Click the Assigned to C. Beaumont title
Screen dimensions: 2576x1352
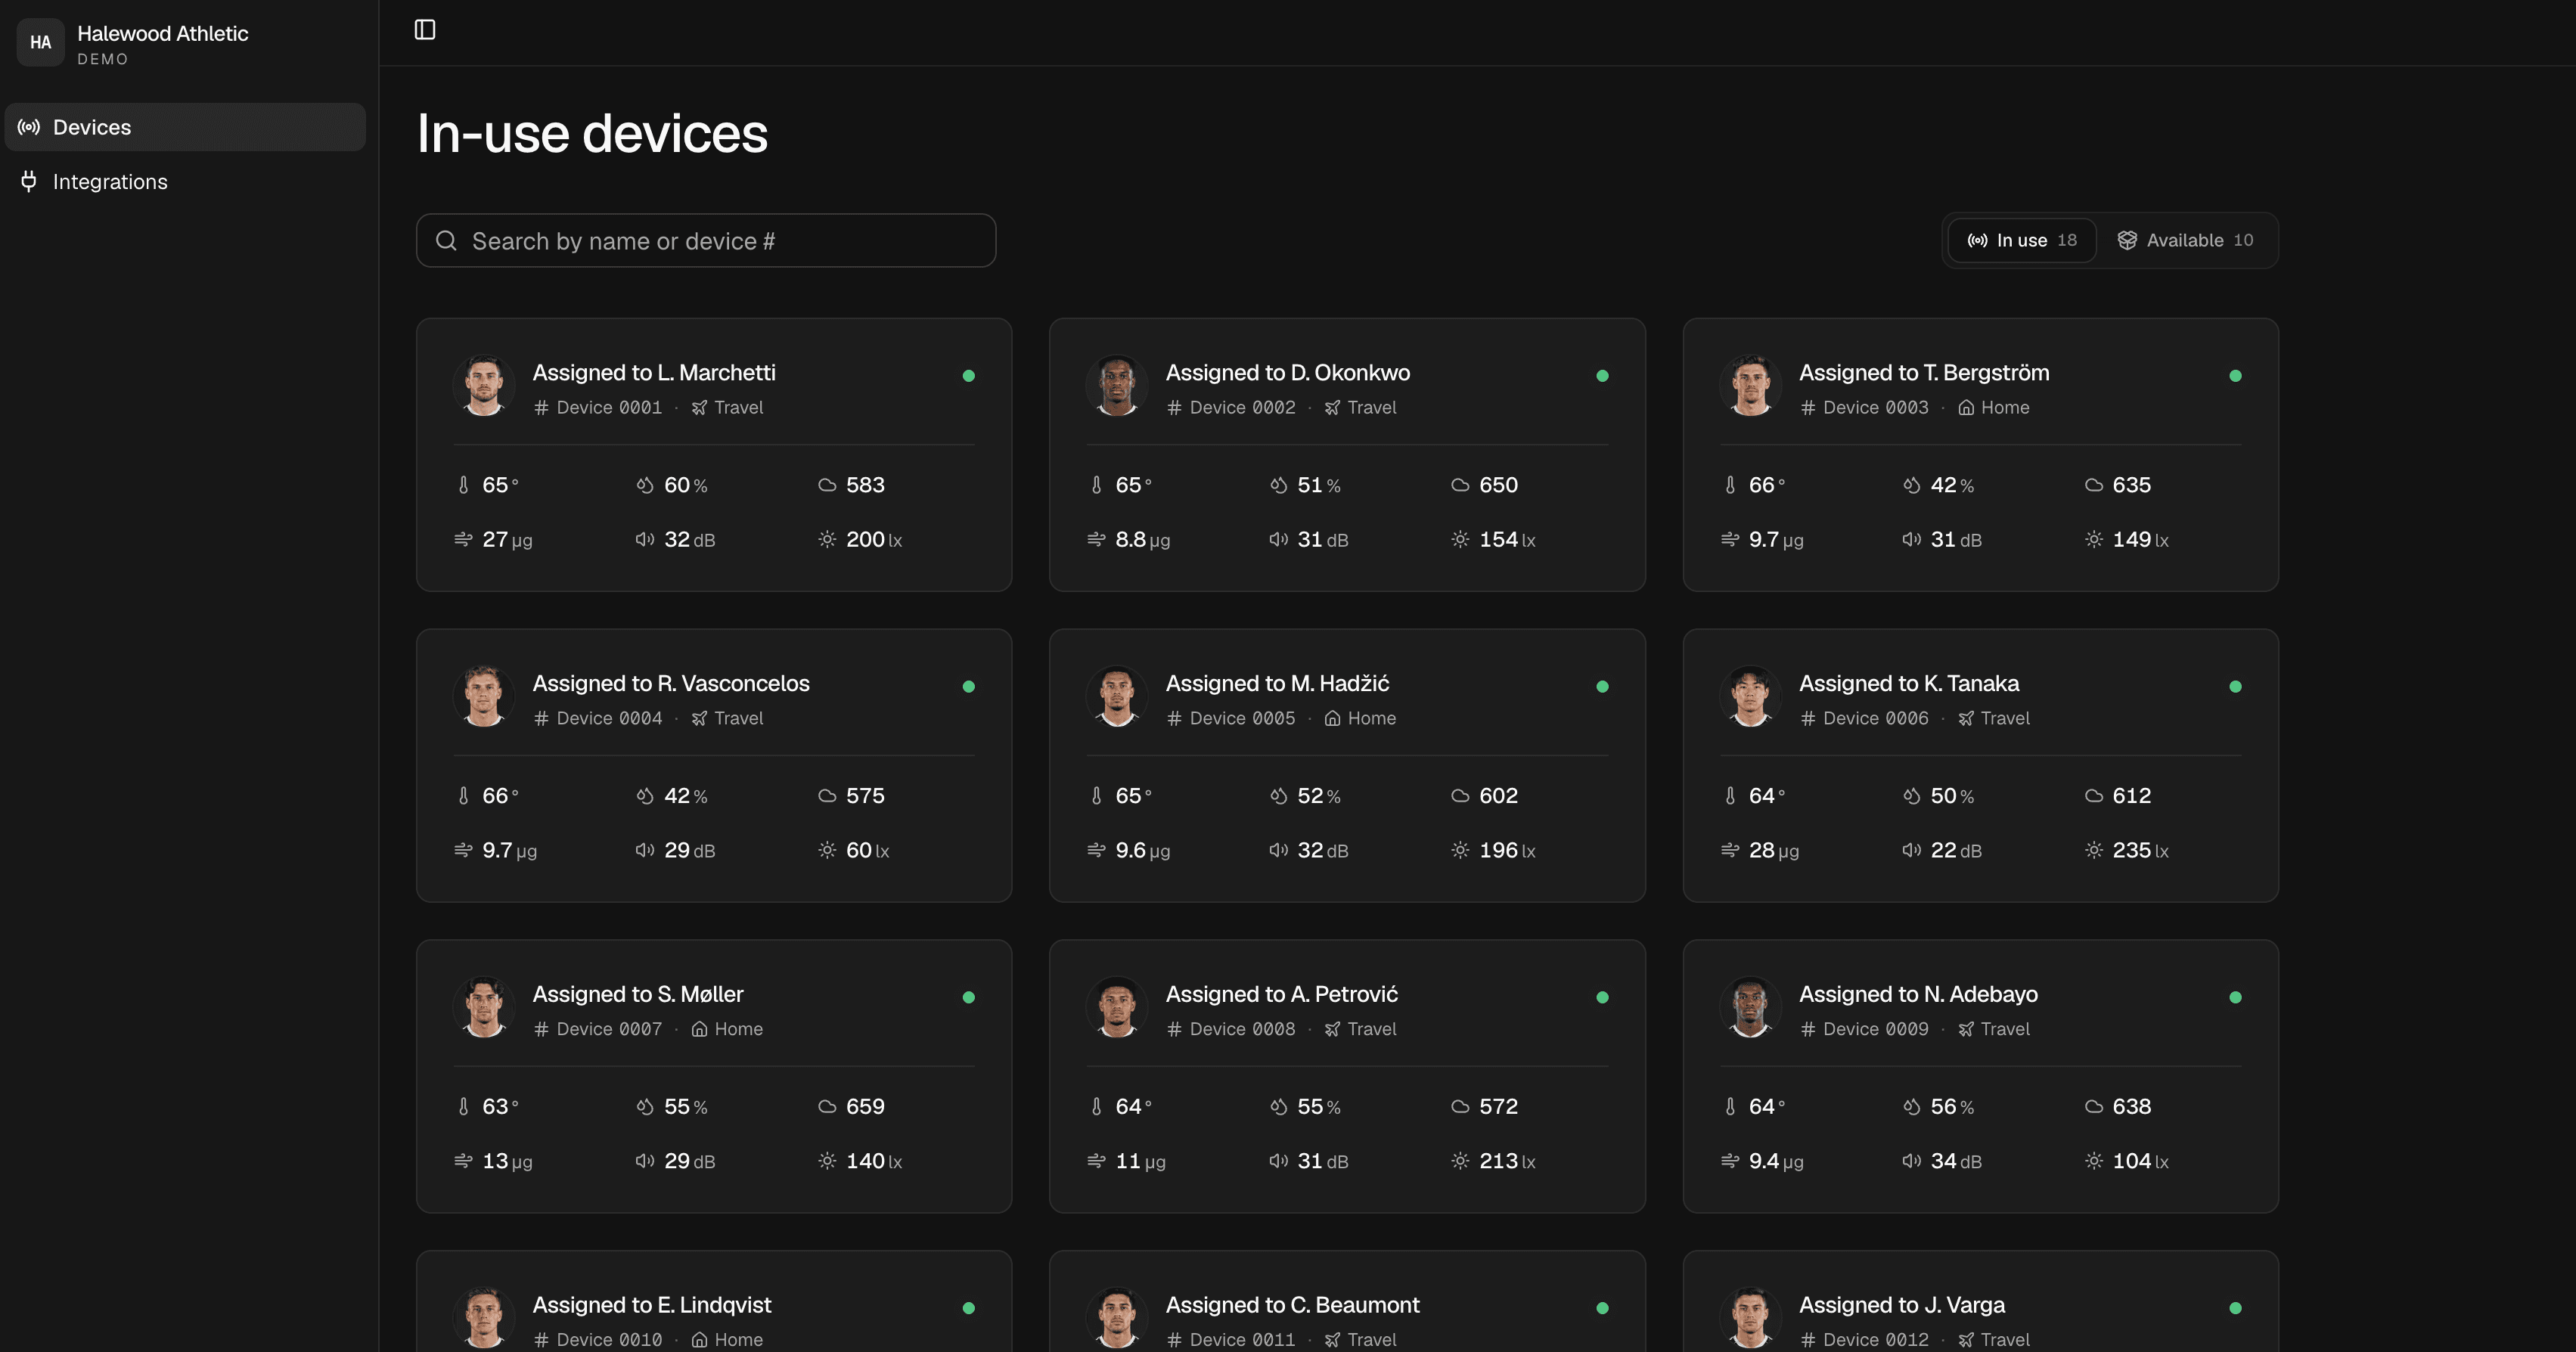[x=1293, y=1305]
